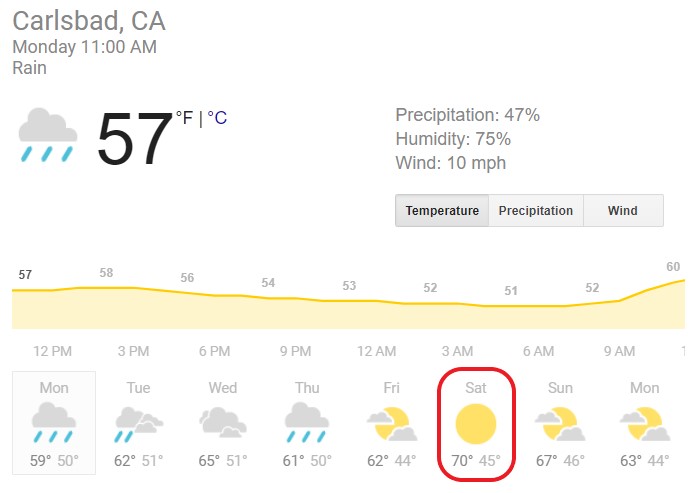Click the 58 degree graph point
The image size is (695, 493).
(x=106, y=273)
